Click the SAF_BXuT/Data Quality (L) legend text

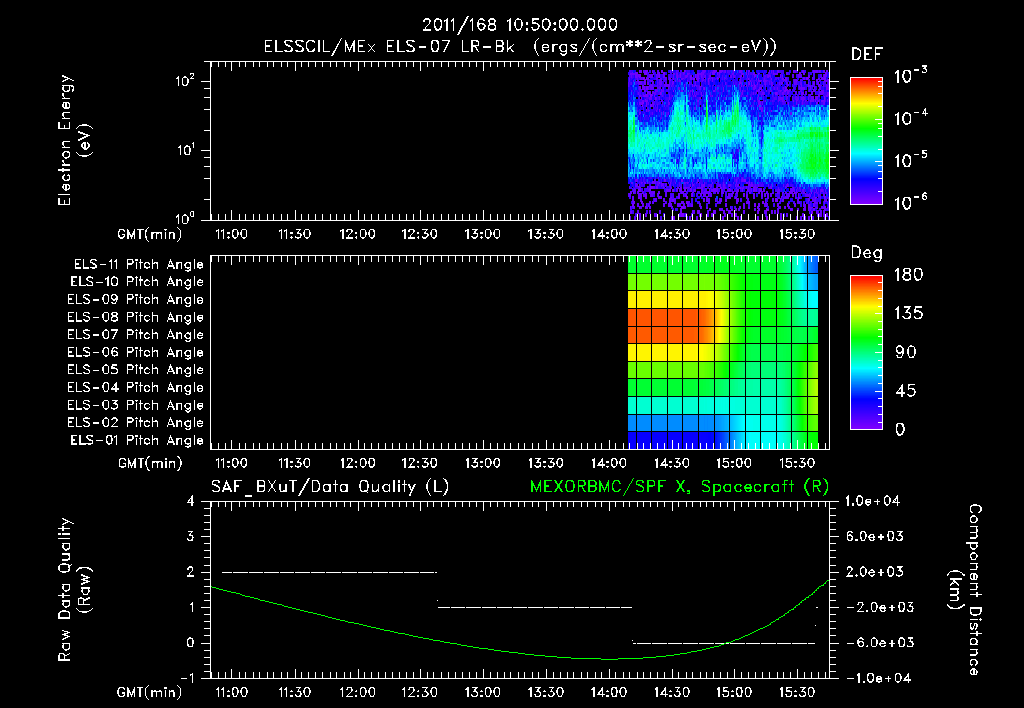tap(330, 487)
